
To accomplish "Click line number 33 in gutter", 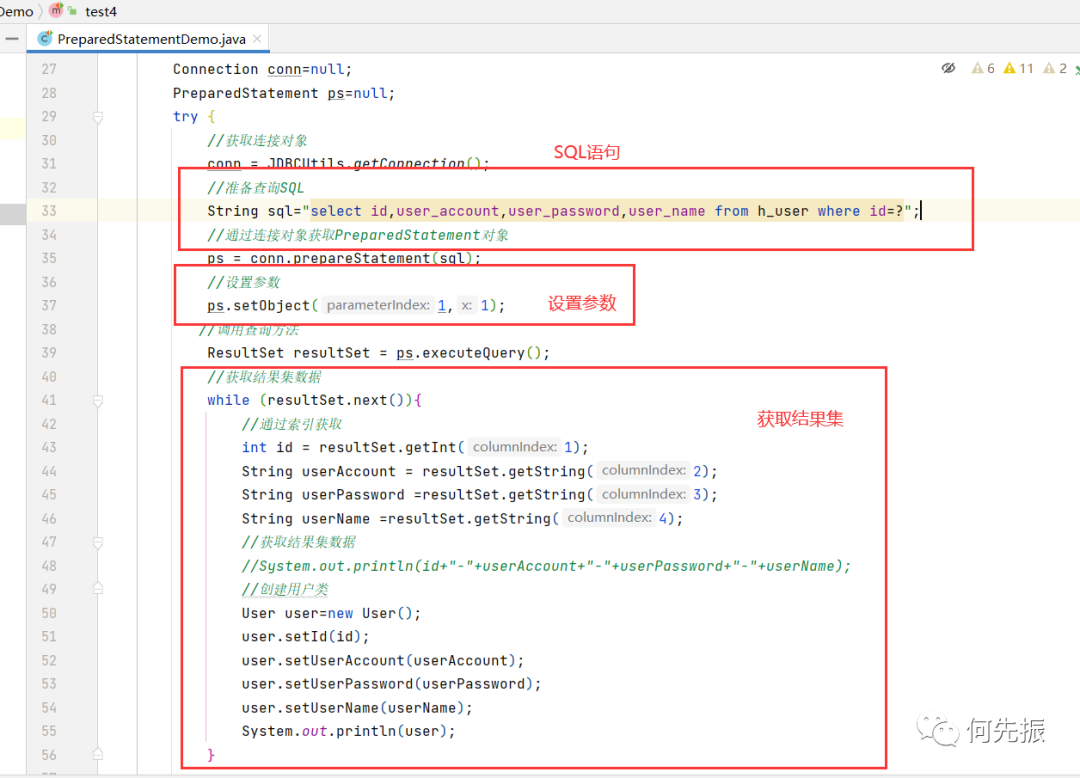I will pyautogui.click(x=49, y=211).
